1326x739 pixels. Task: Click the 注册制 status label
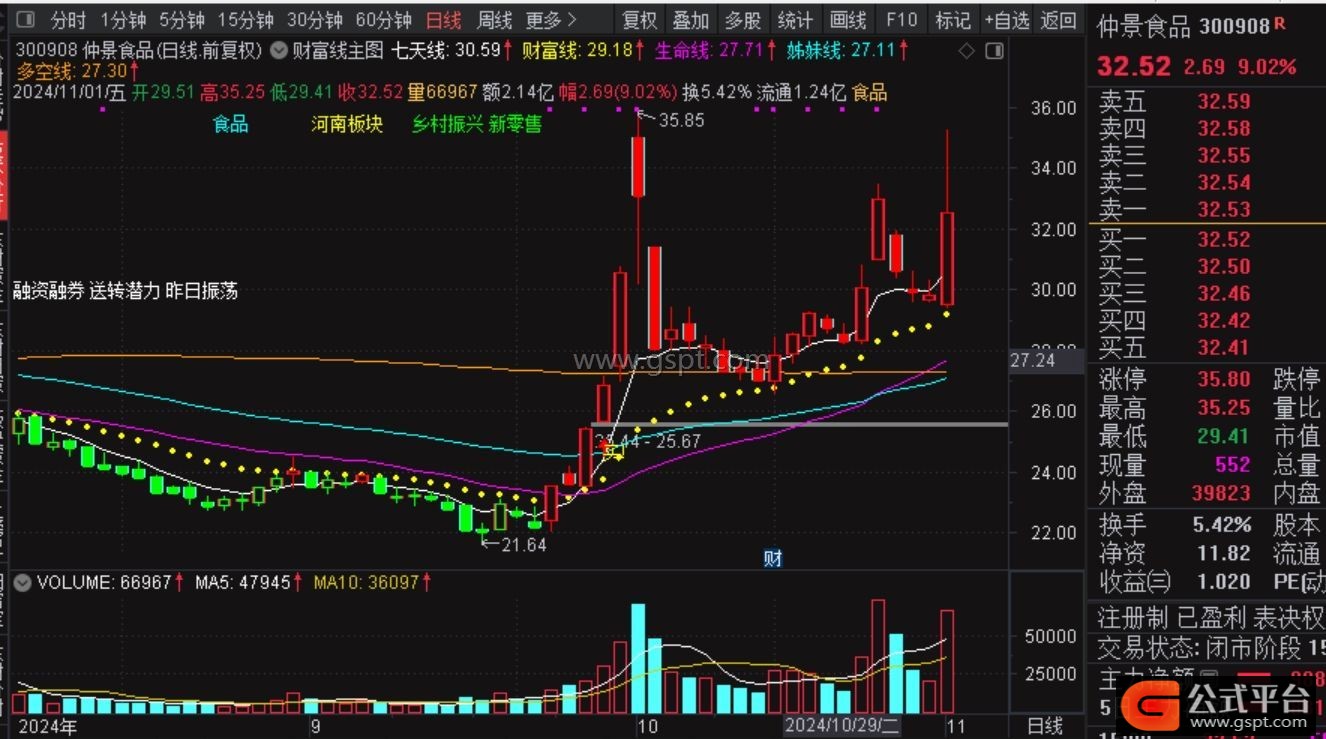[1133, 617]
